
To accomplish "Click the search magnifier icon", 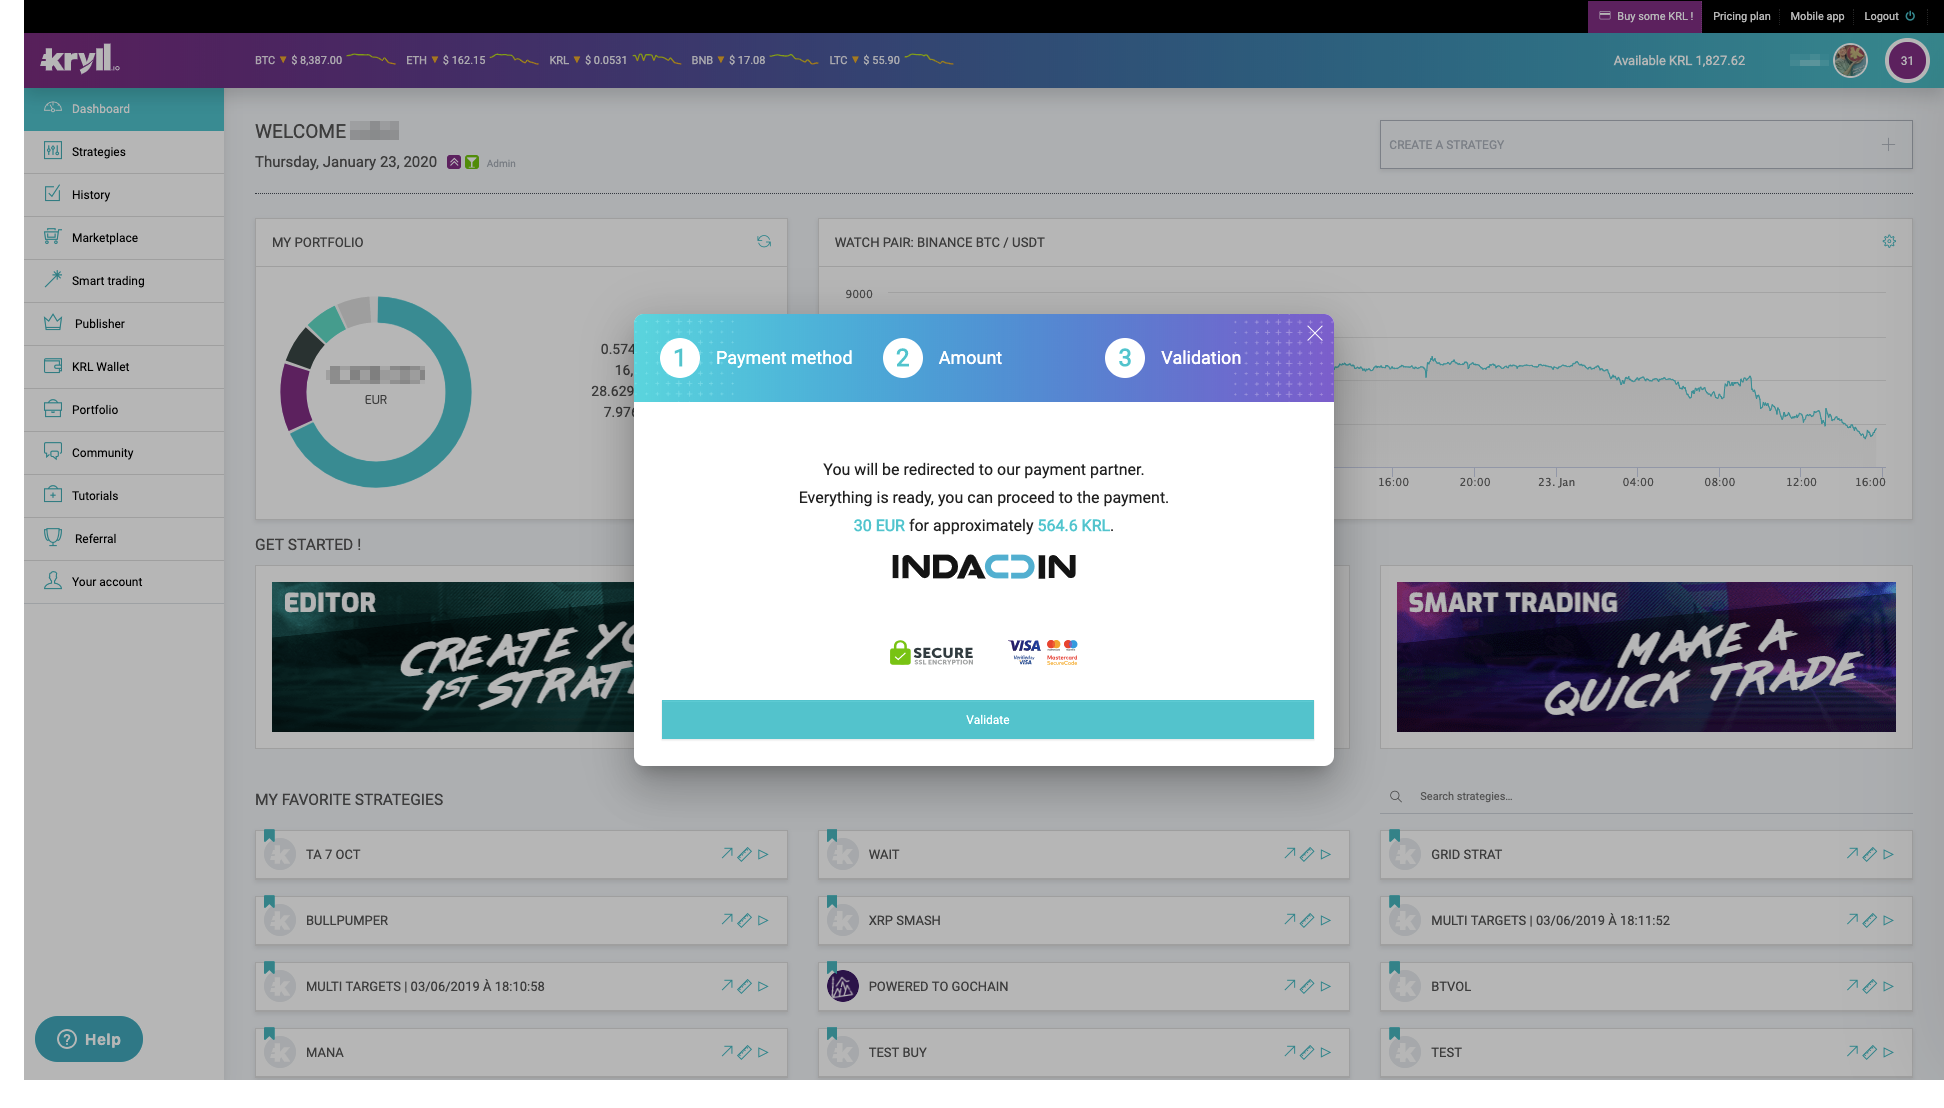I will tap(1395, 796).
